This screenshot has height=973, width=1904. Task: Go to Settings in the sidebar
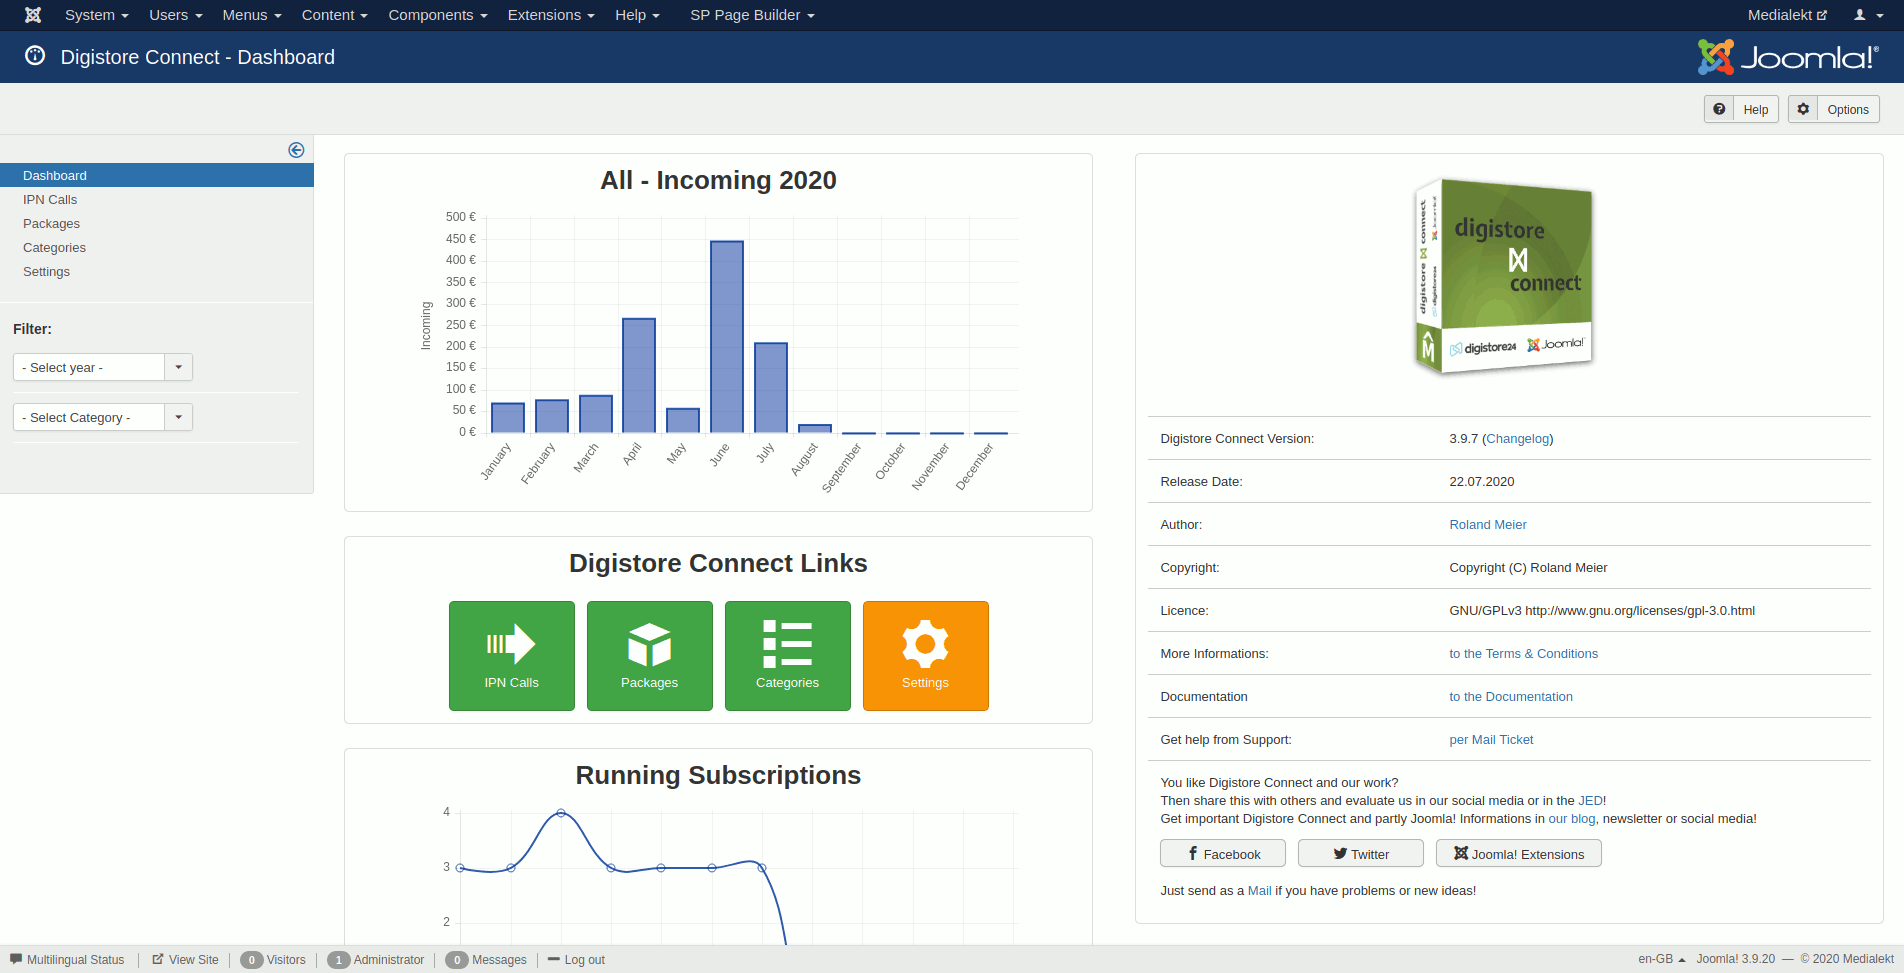(46, 271)
